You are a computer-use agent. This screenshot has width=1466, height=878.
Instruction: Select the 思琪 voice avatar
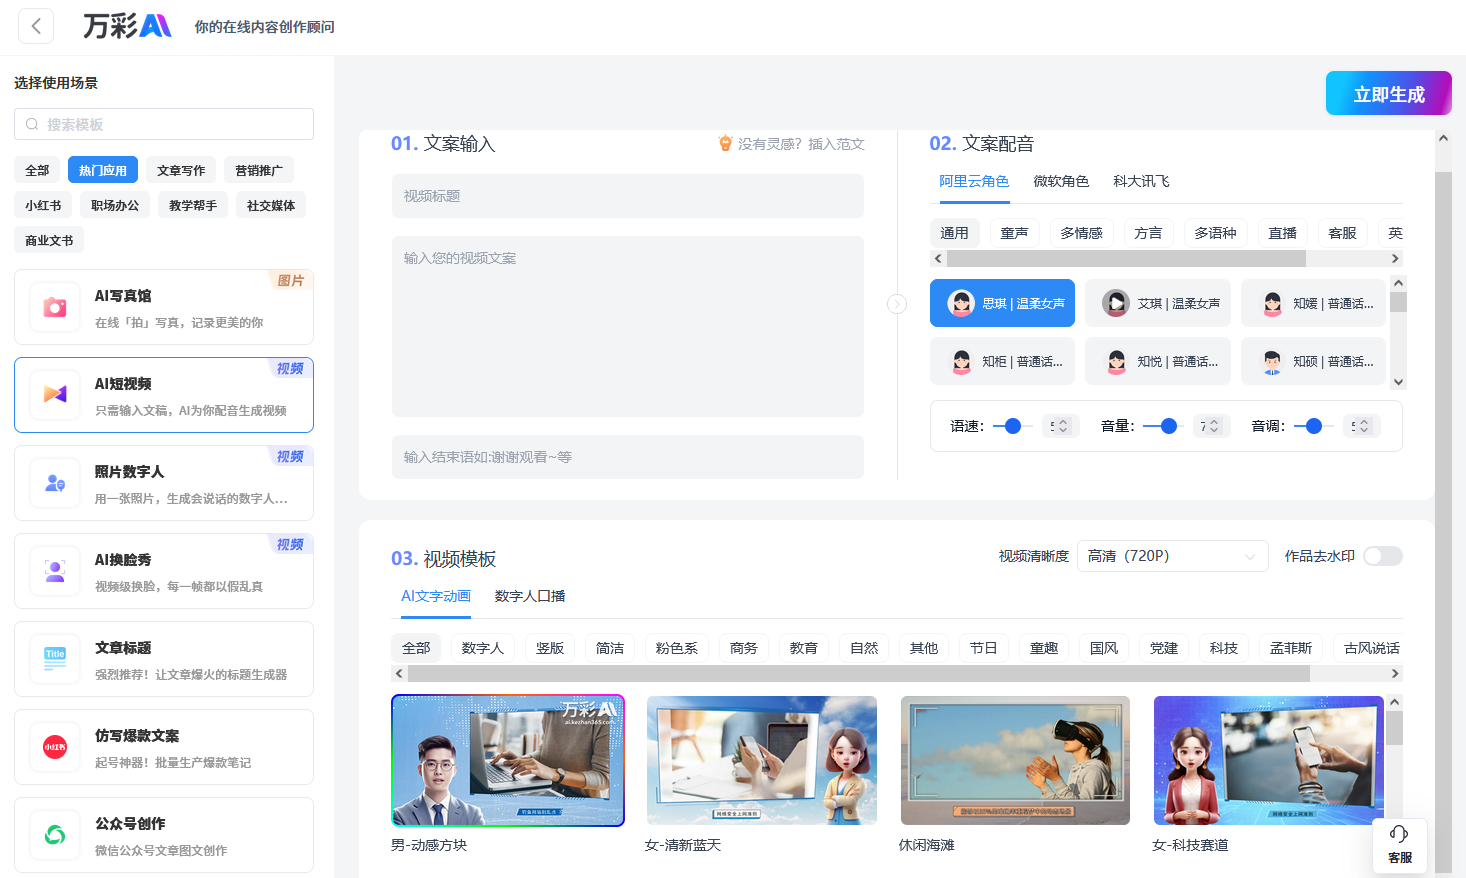tap(961, 303)
